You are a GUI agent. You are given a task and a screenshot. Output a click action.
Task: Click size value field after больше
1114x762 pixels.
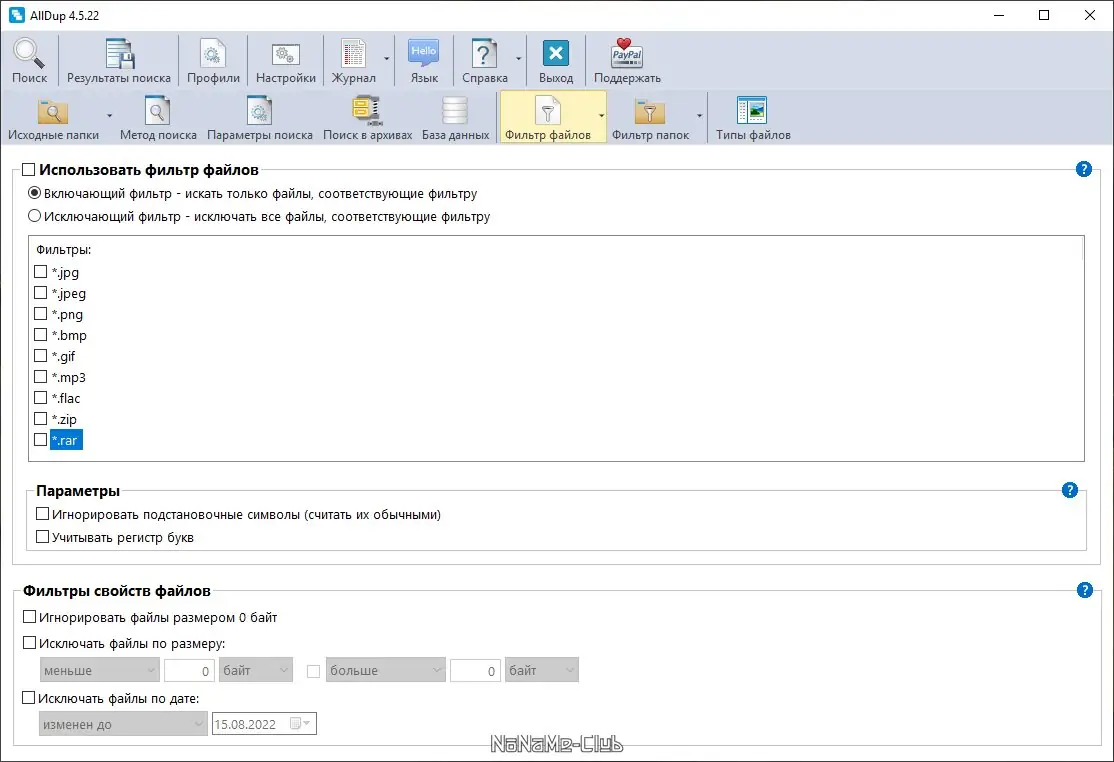(475, 670)
